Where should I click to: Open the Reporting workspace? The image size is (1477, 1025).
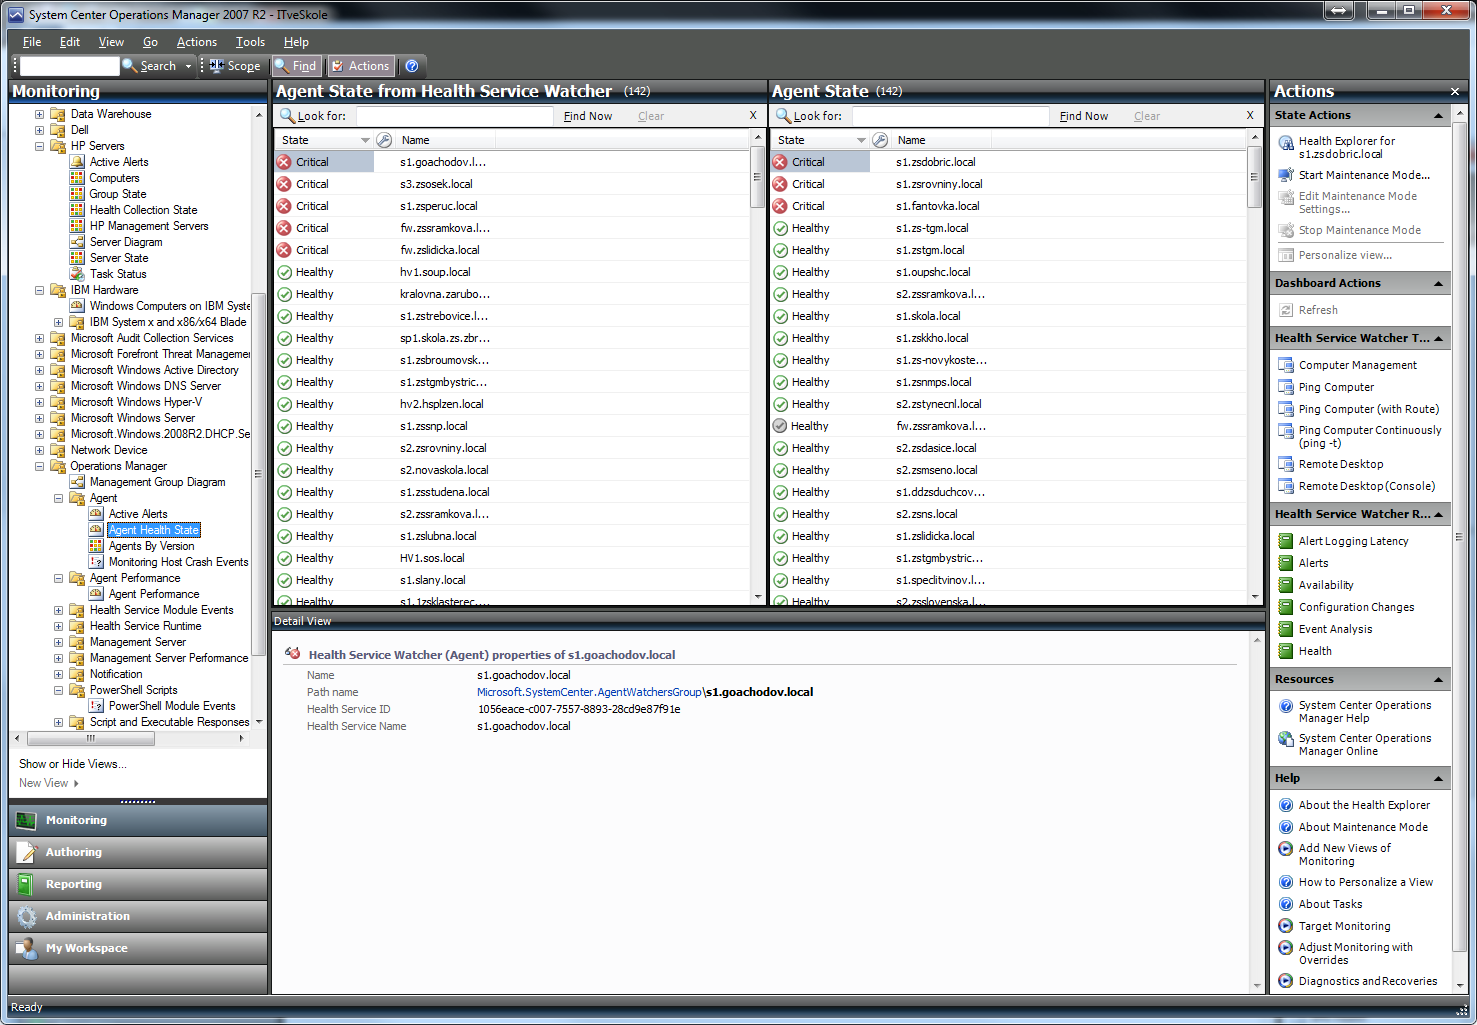pyautogui.click(x=138, y=884)
